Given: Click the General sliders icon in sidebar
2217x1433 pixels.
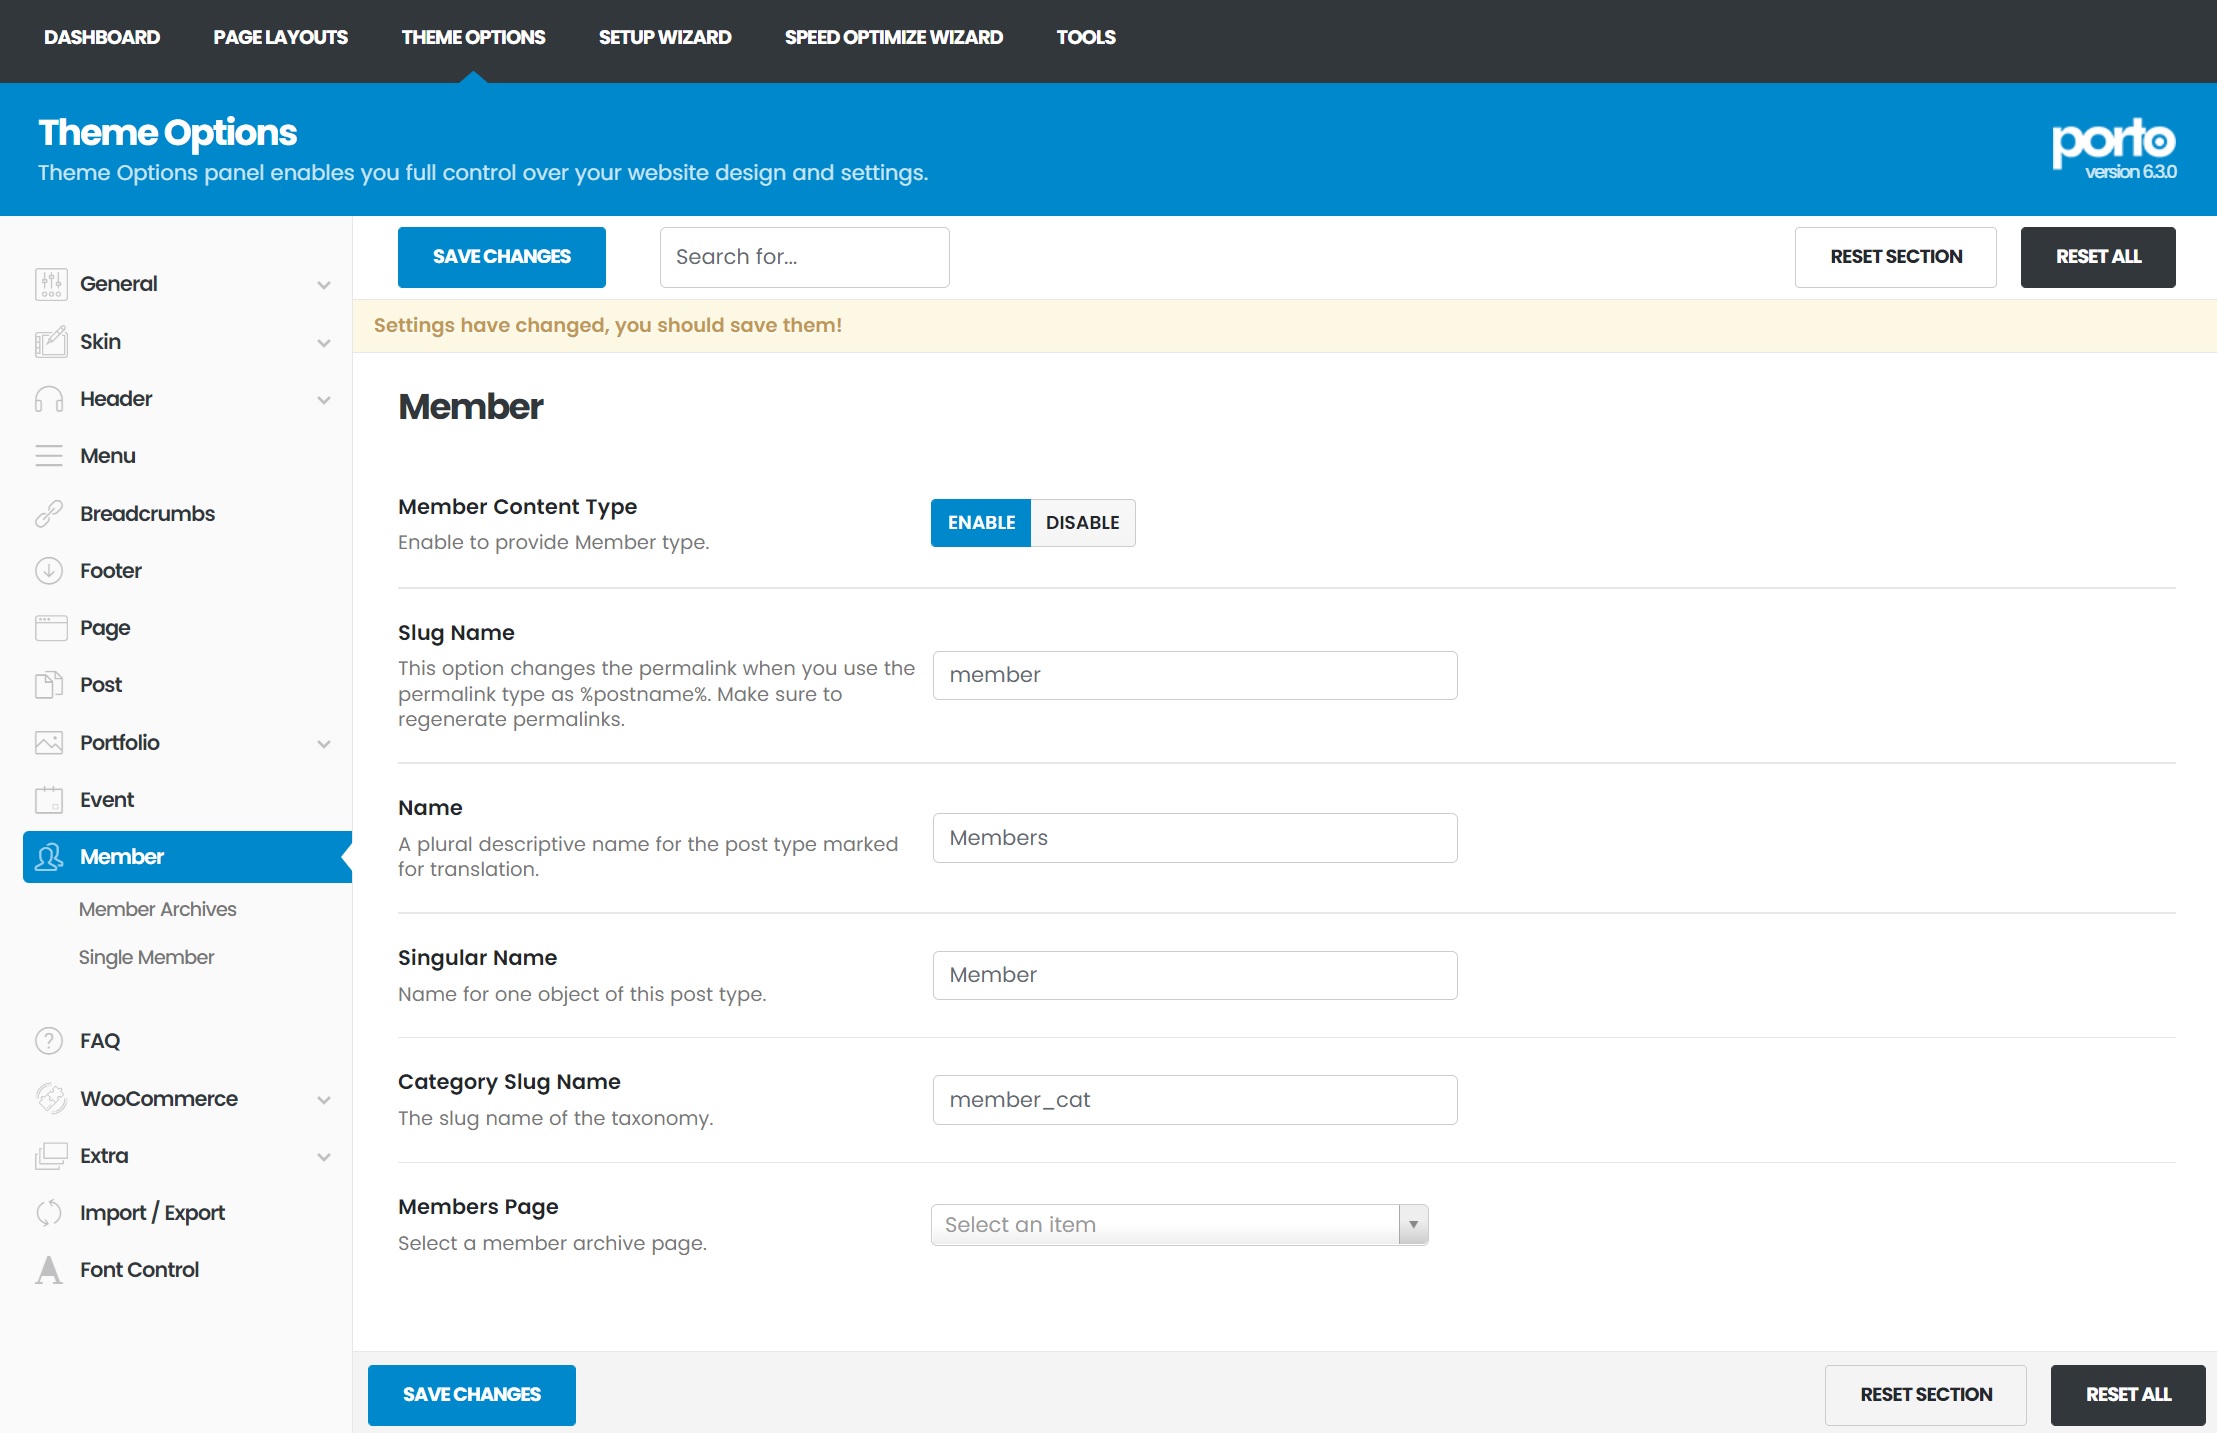Looking at the screenshot, I should (50, 284).
